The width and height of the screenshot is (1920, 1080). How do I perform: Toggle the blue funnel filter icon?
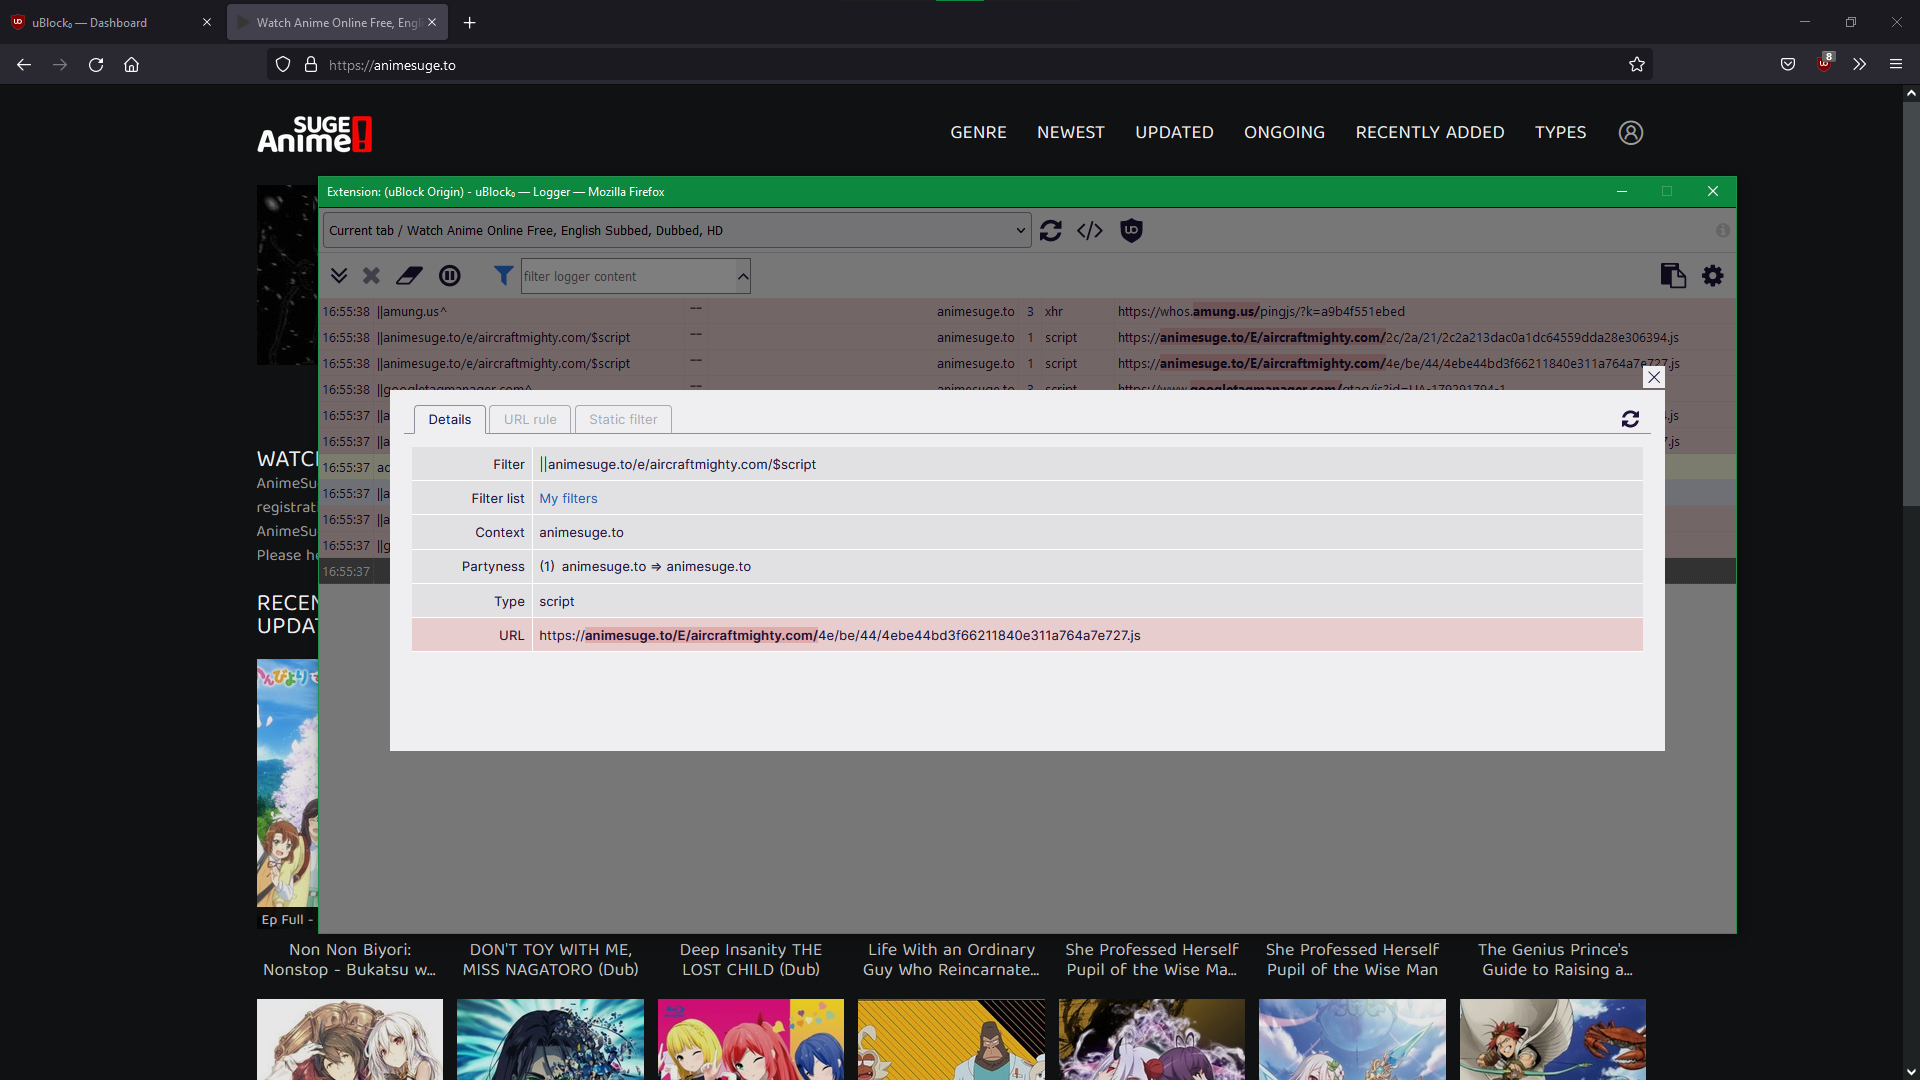503,275
